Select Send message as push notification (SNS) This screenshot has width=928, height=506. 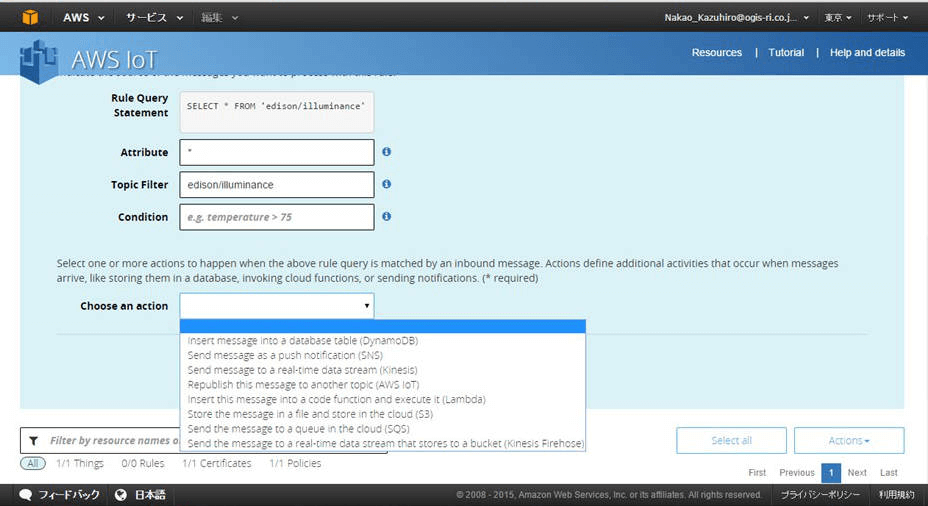click(x=382, y=356)
